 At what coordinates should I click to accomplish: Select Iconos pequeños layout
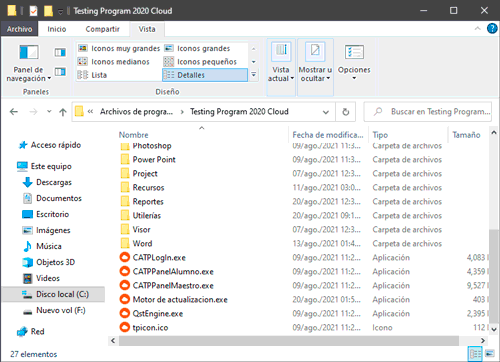point(200,62)
